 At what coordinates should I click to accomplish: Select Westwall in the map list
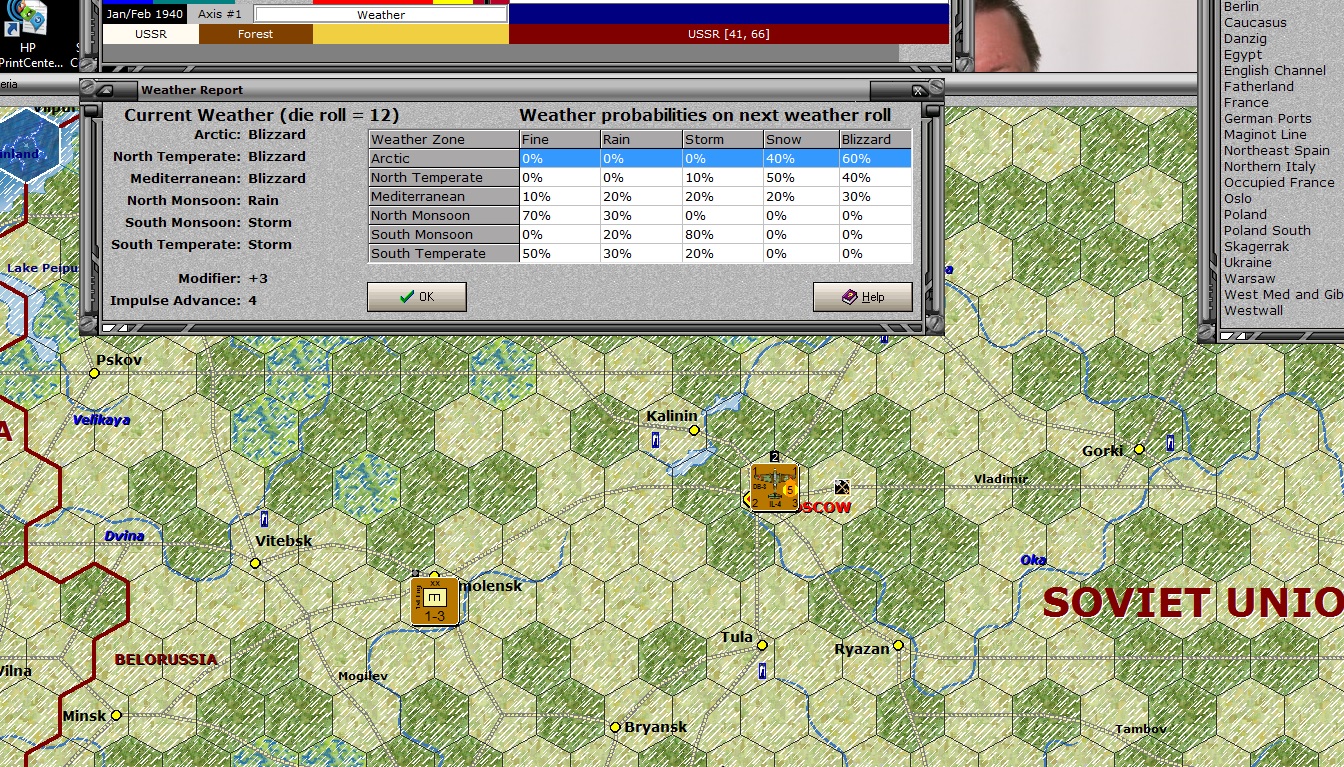pos(1253,310)
